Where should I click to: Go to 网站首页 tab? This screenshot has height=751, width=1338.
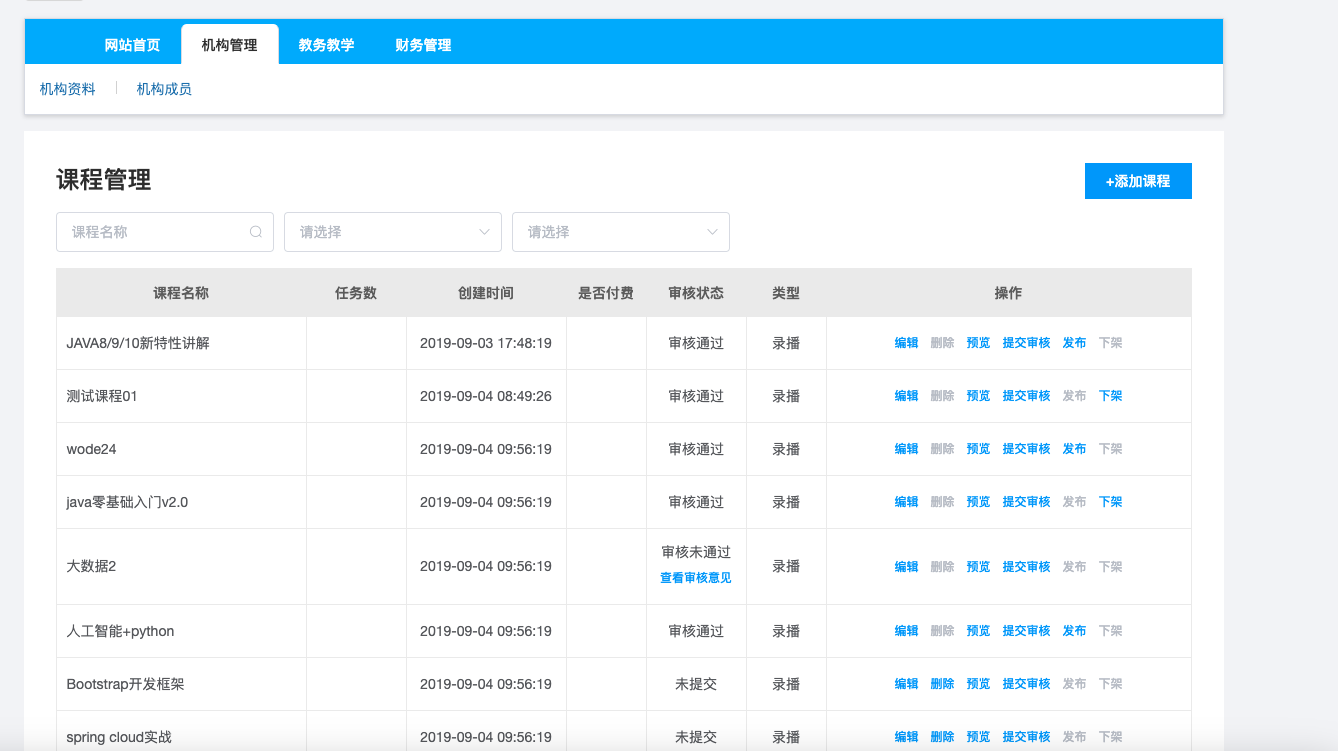coord(132,45)
